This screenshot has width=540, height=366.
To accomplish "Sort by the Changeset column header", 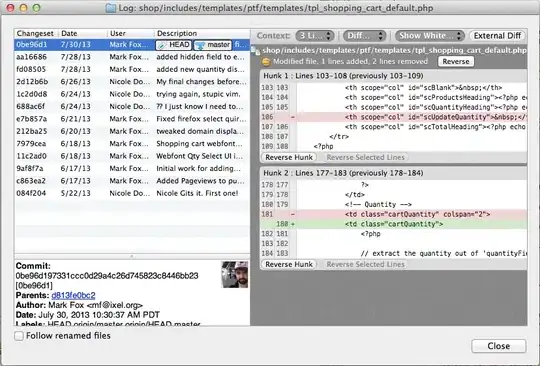I will coord(35,33).
